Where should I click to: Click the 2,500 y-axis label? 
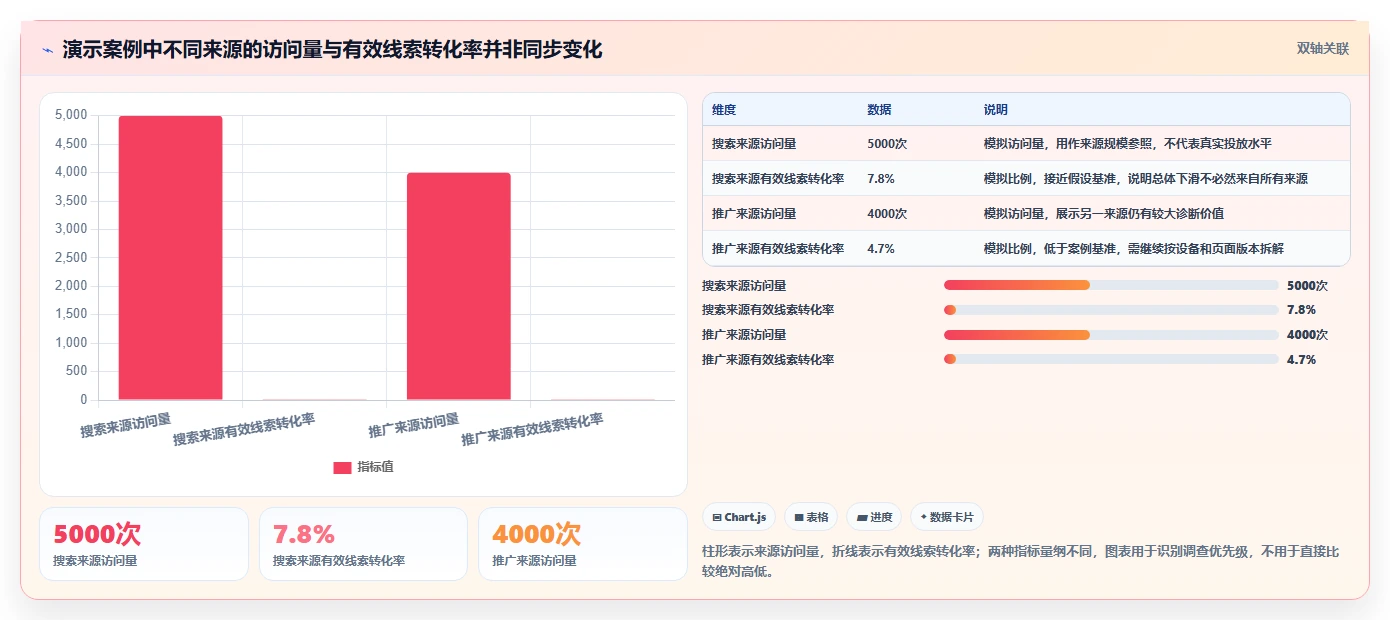(x=70, y=258)
